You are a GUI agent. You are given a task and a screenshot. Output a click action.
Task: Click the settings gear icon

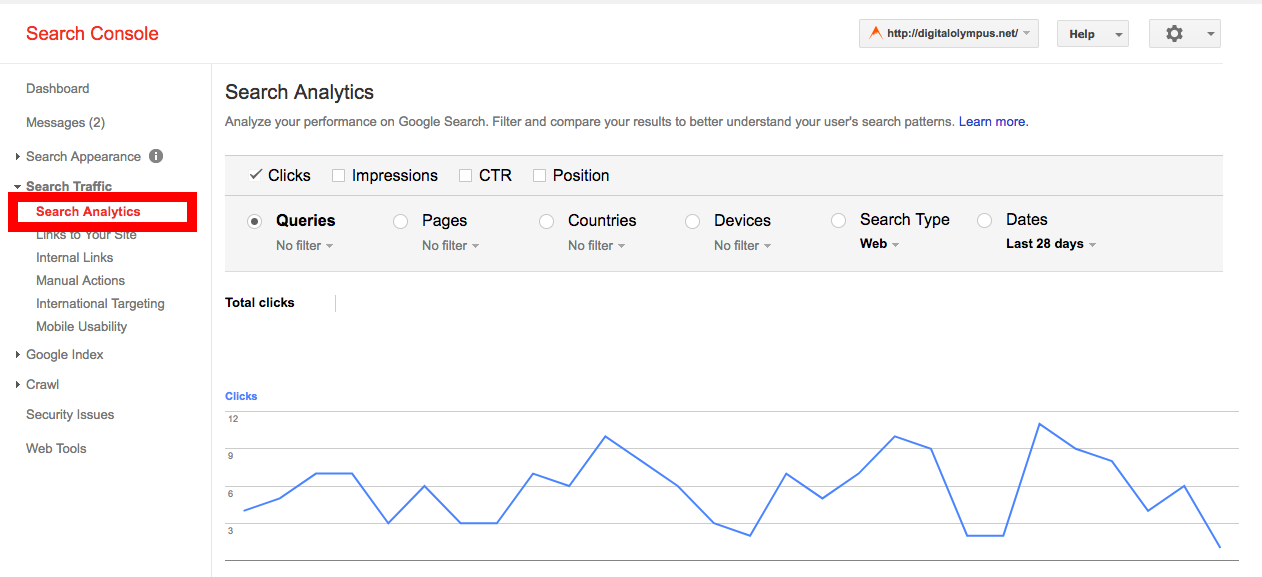coord(1174,34)
